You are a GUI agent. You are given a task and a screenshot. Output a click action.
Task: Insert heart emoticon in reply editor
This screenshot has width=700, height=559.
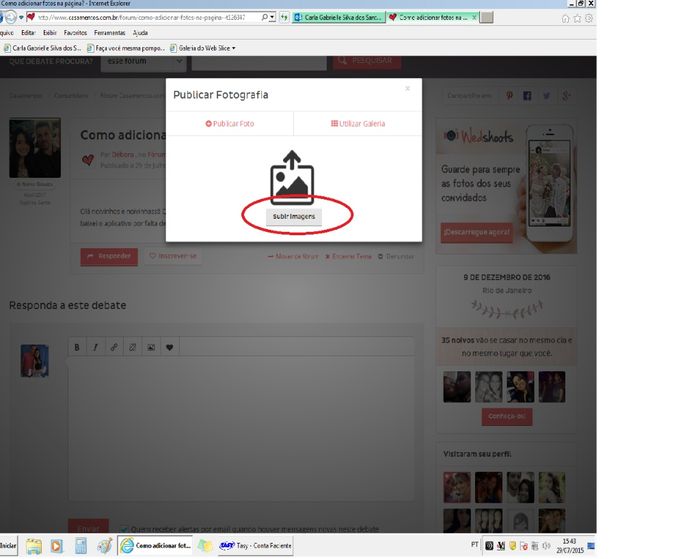(x=170, y=347)
